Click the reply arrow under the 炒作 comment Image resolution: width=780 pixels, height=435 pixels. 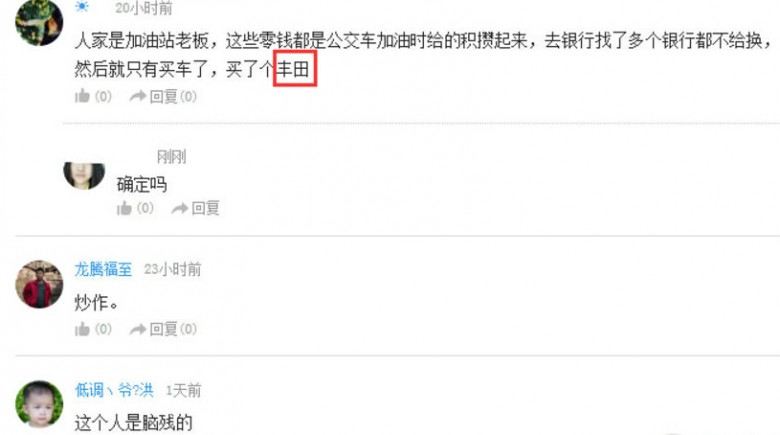(138, 329)
